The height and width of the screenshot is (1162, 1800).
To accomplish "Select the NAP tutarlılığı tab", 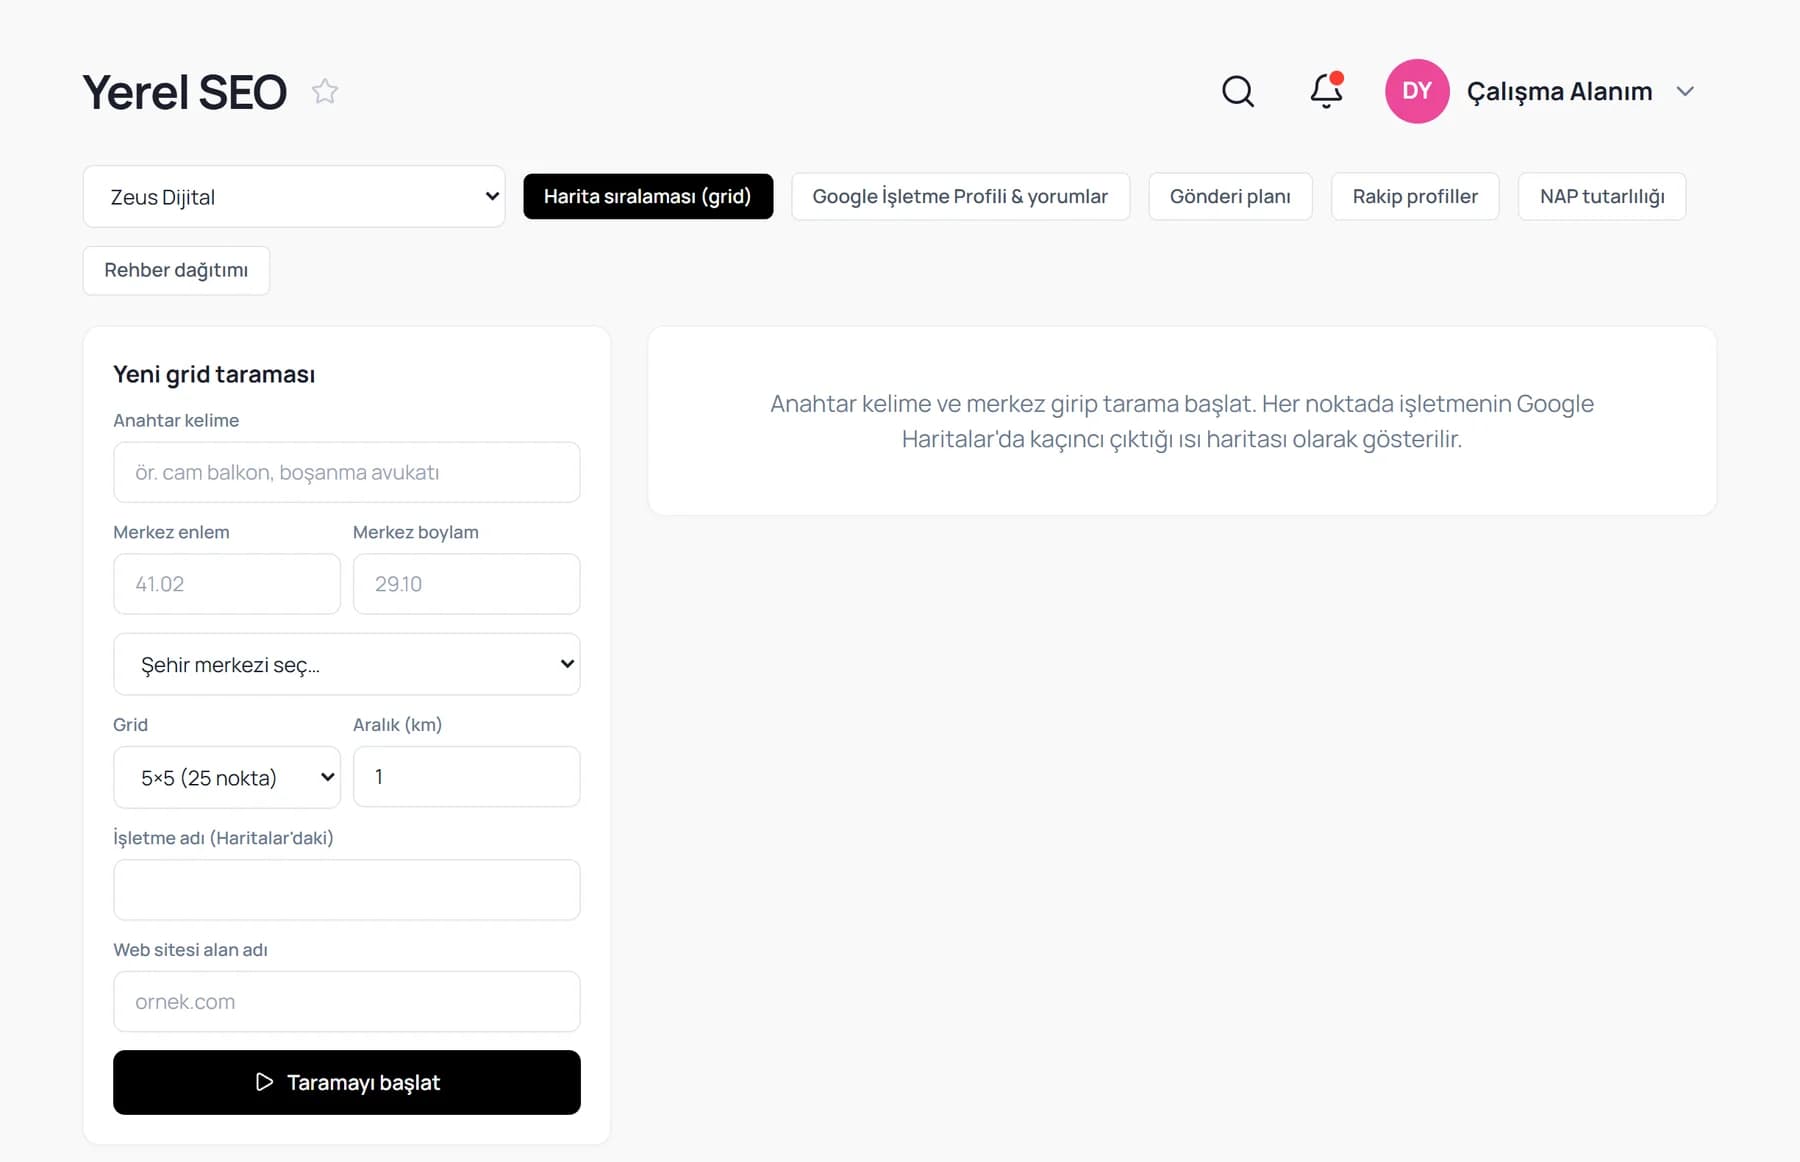I will pyautogui.click(x=1602, y=196).
